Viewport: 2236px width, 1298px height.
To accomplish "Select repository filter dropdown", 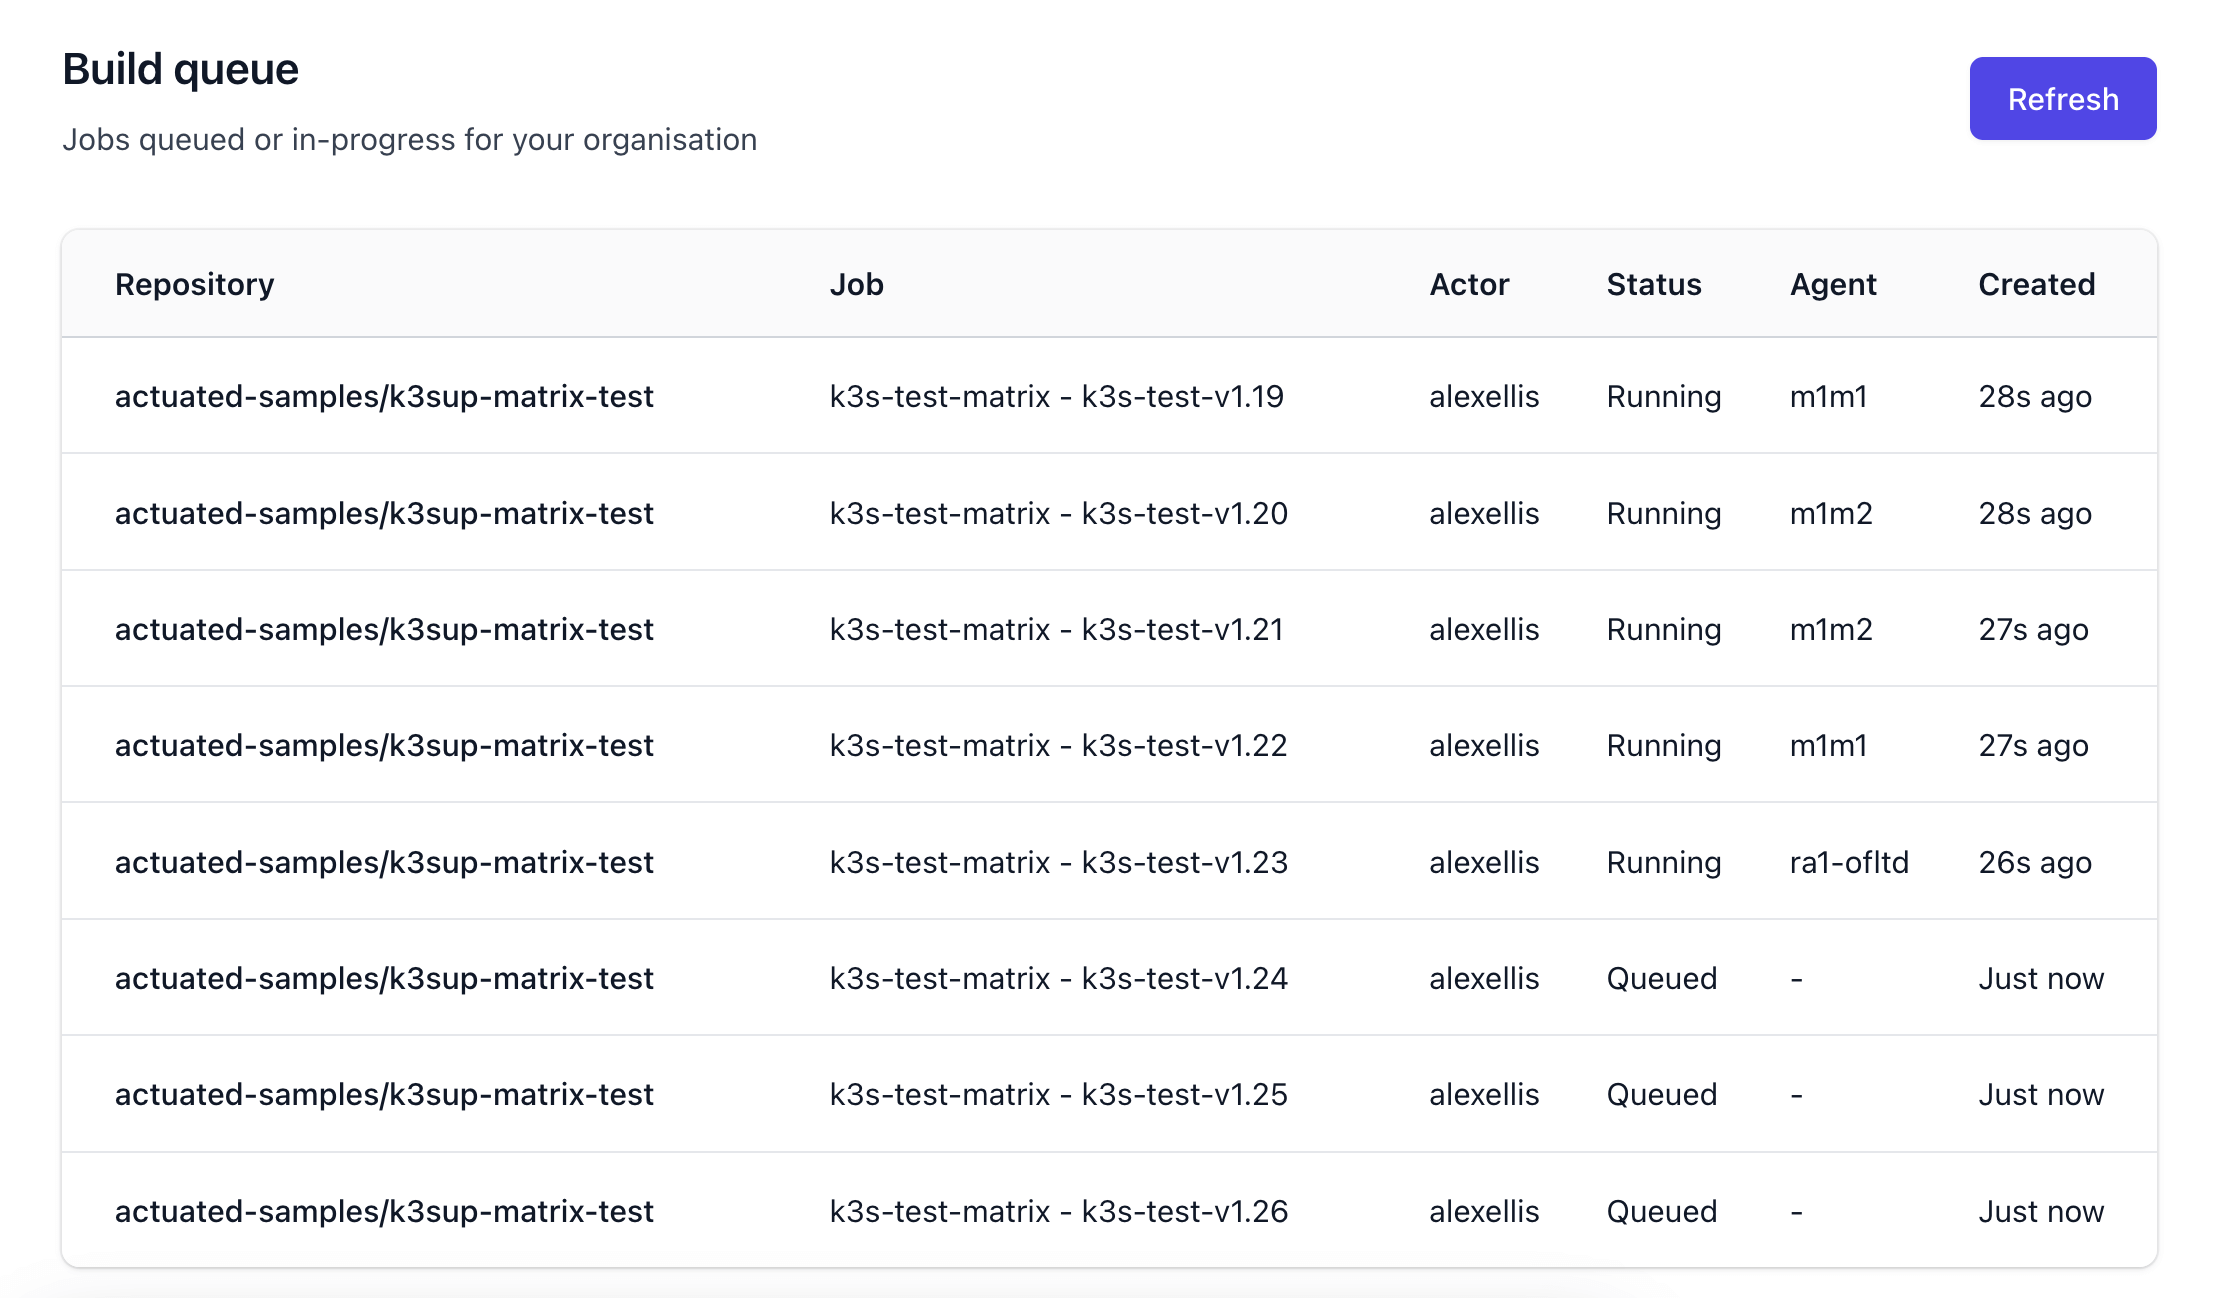I will click(196, 283).
